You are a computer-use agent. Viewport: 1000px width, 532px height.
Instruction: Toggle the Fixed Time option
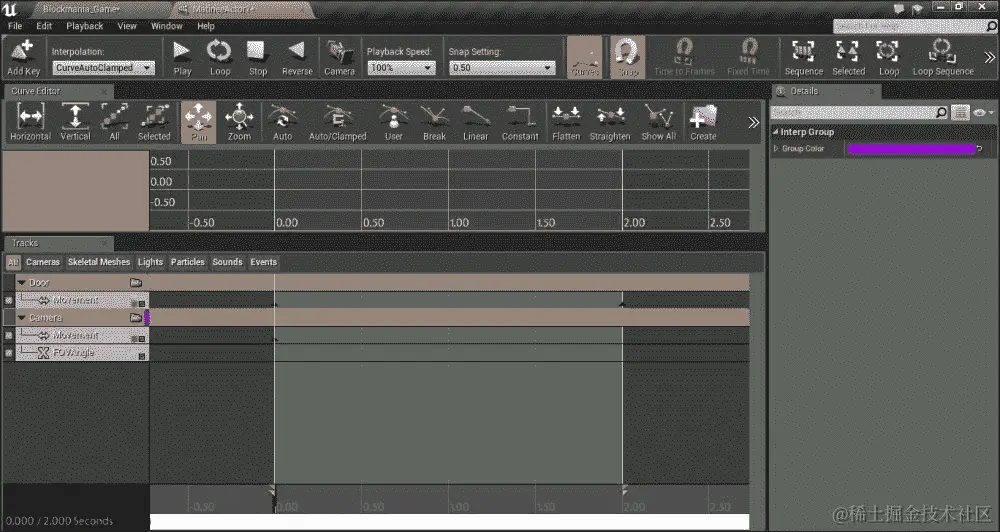pyautogui.click(x=749, y=57)
